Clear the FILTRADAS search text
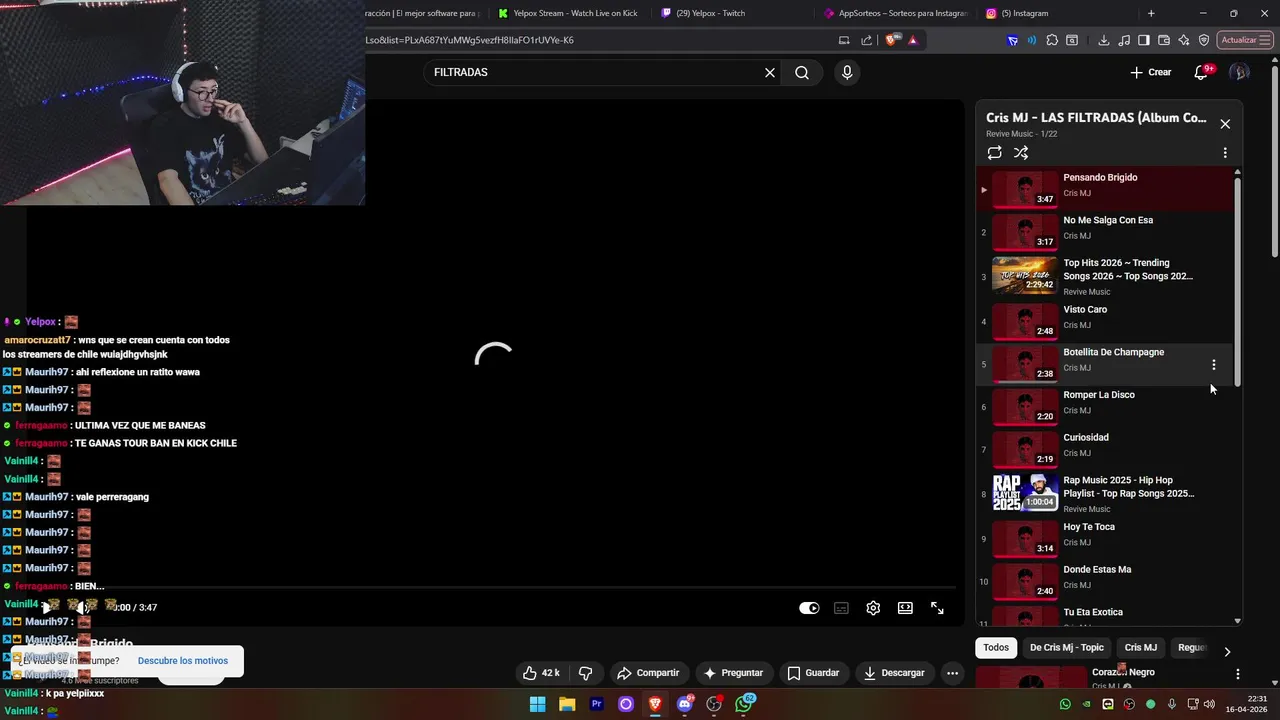 click(770, 72)
